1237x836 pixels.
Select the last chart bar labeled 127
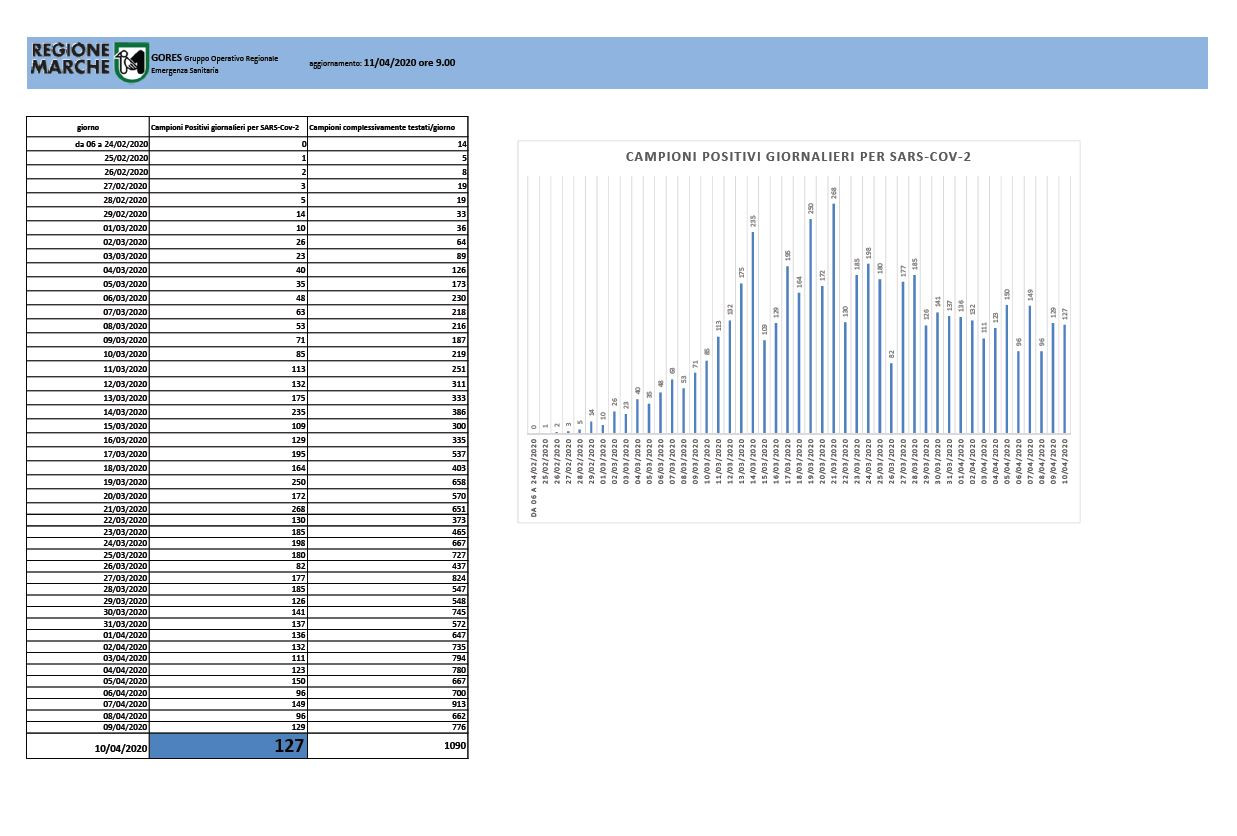pyautogui.click(x=1065, y=379)
